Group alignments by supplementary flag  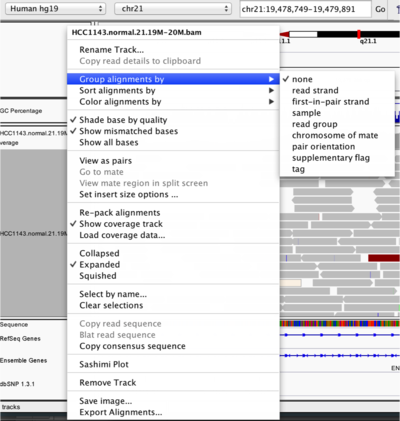(337, 158)
